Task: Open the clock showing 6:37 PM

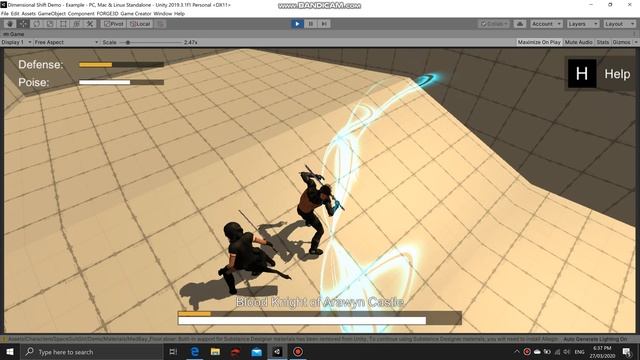Action: [602, 352]
